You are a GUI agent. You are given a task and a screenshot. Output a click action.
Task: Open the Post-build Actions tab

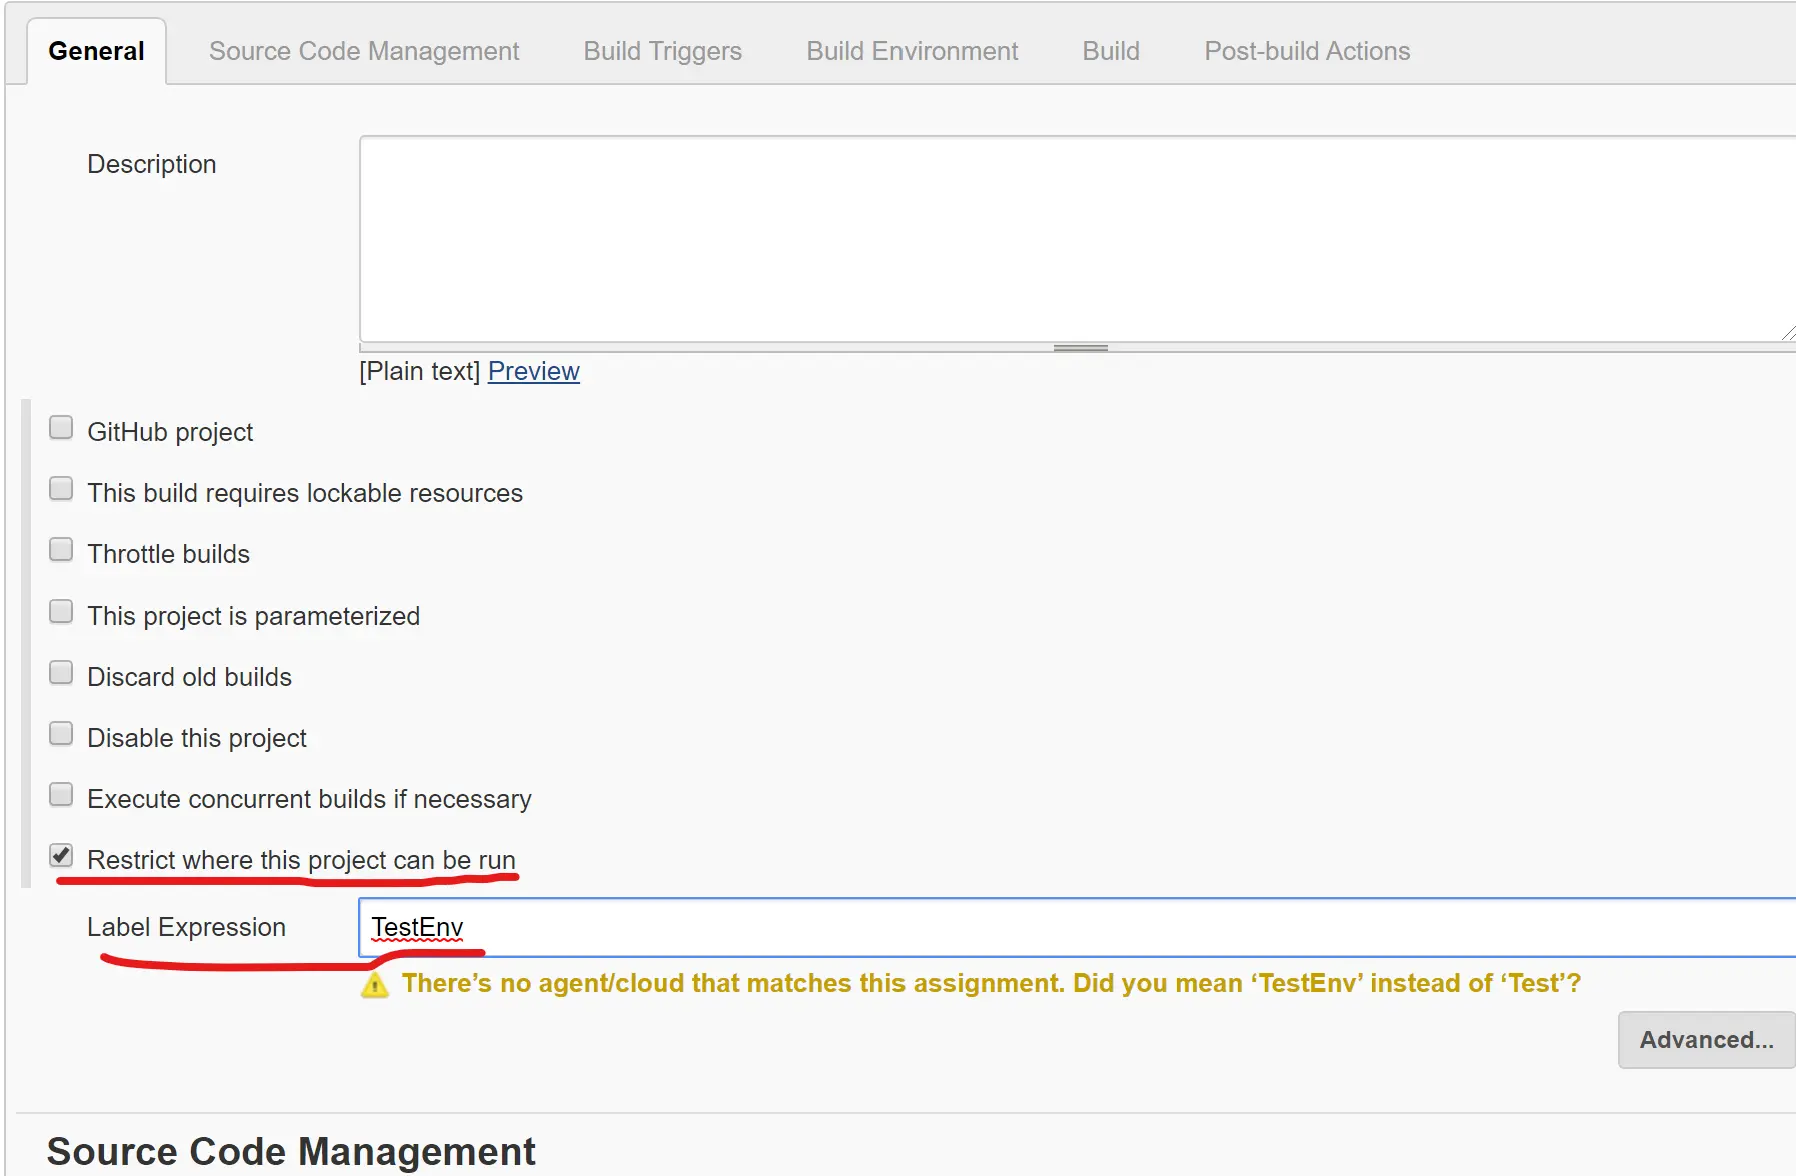coord(1307,51)
